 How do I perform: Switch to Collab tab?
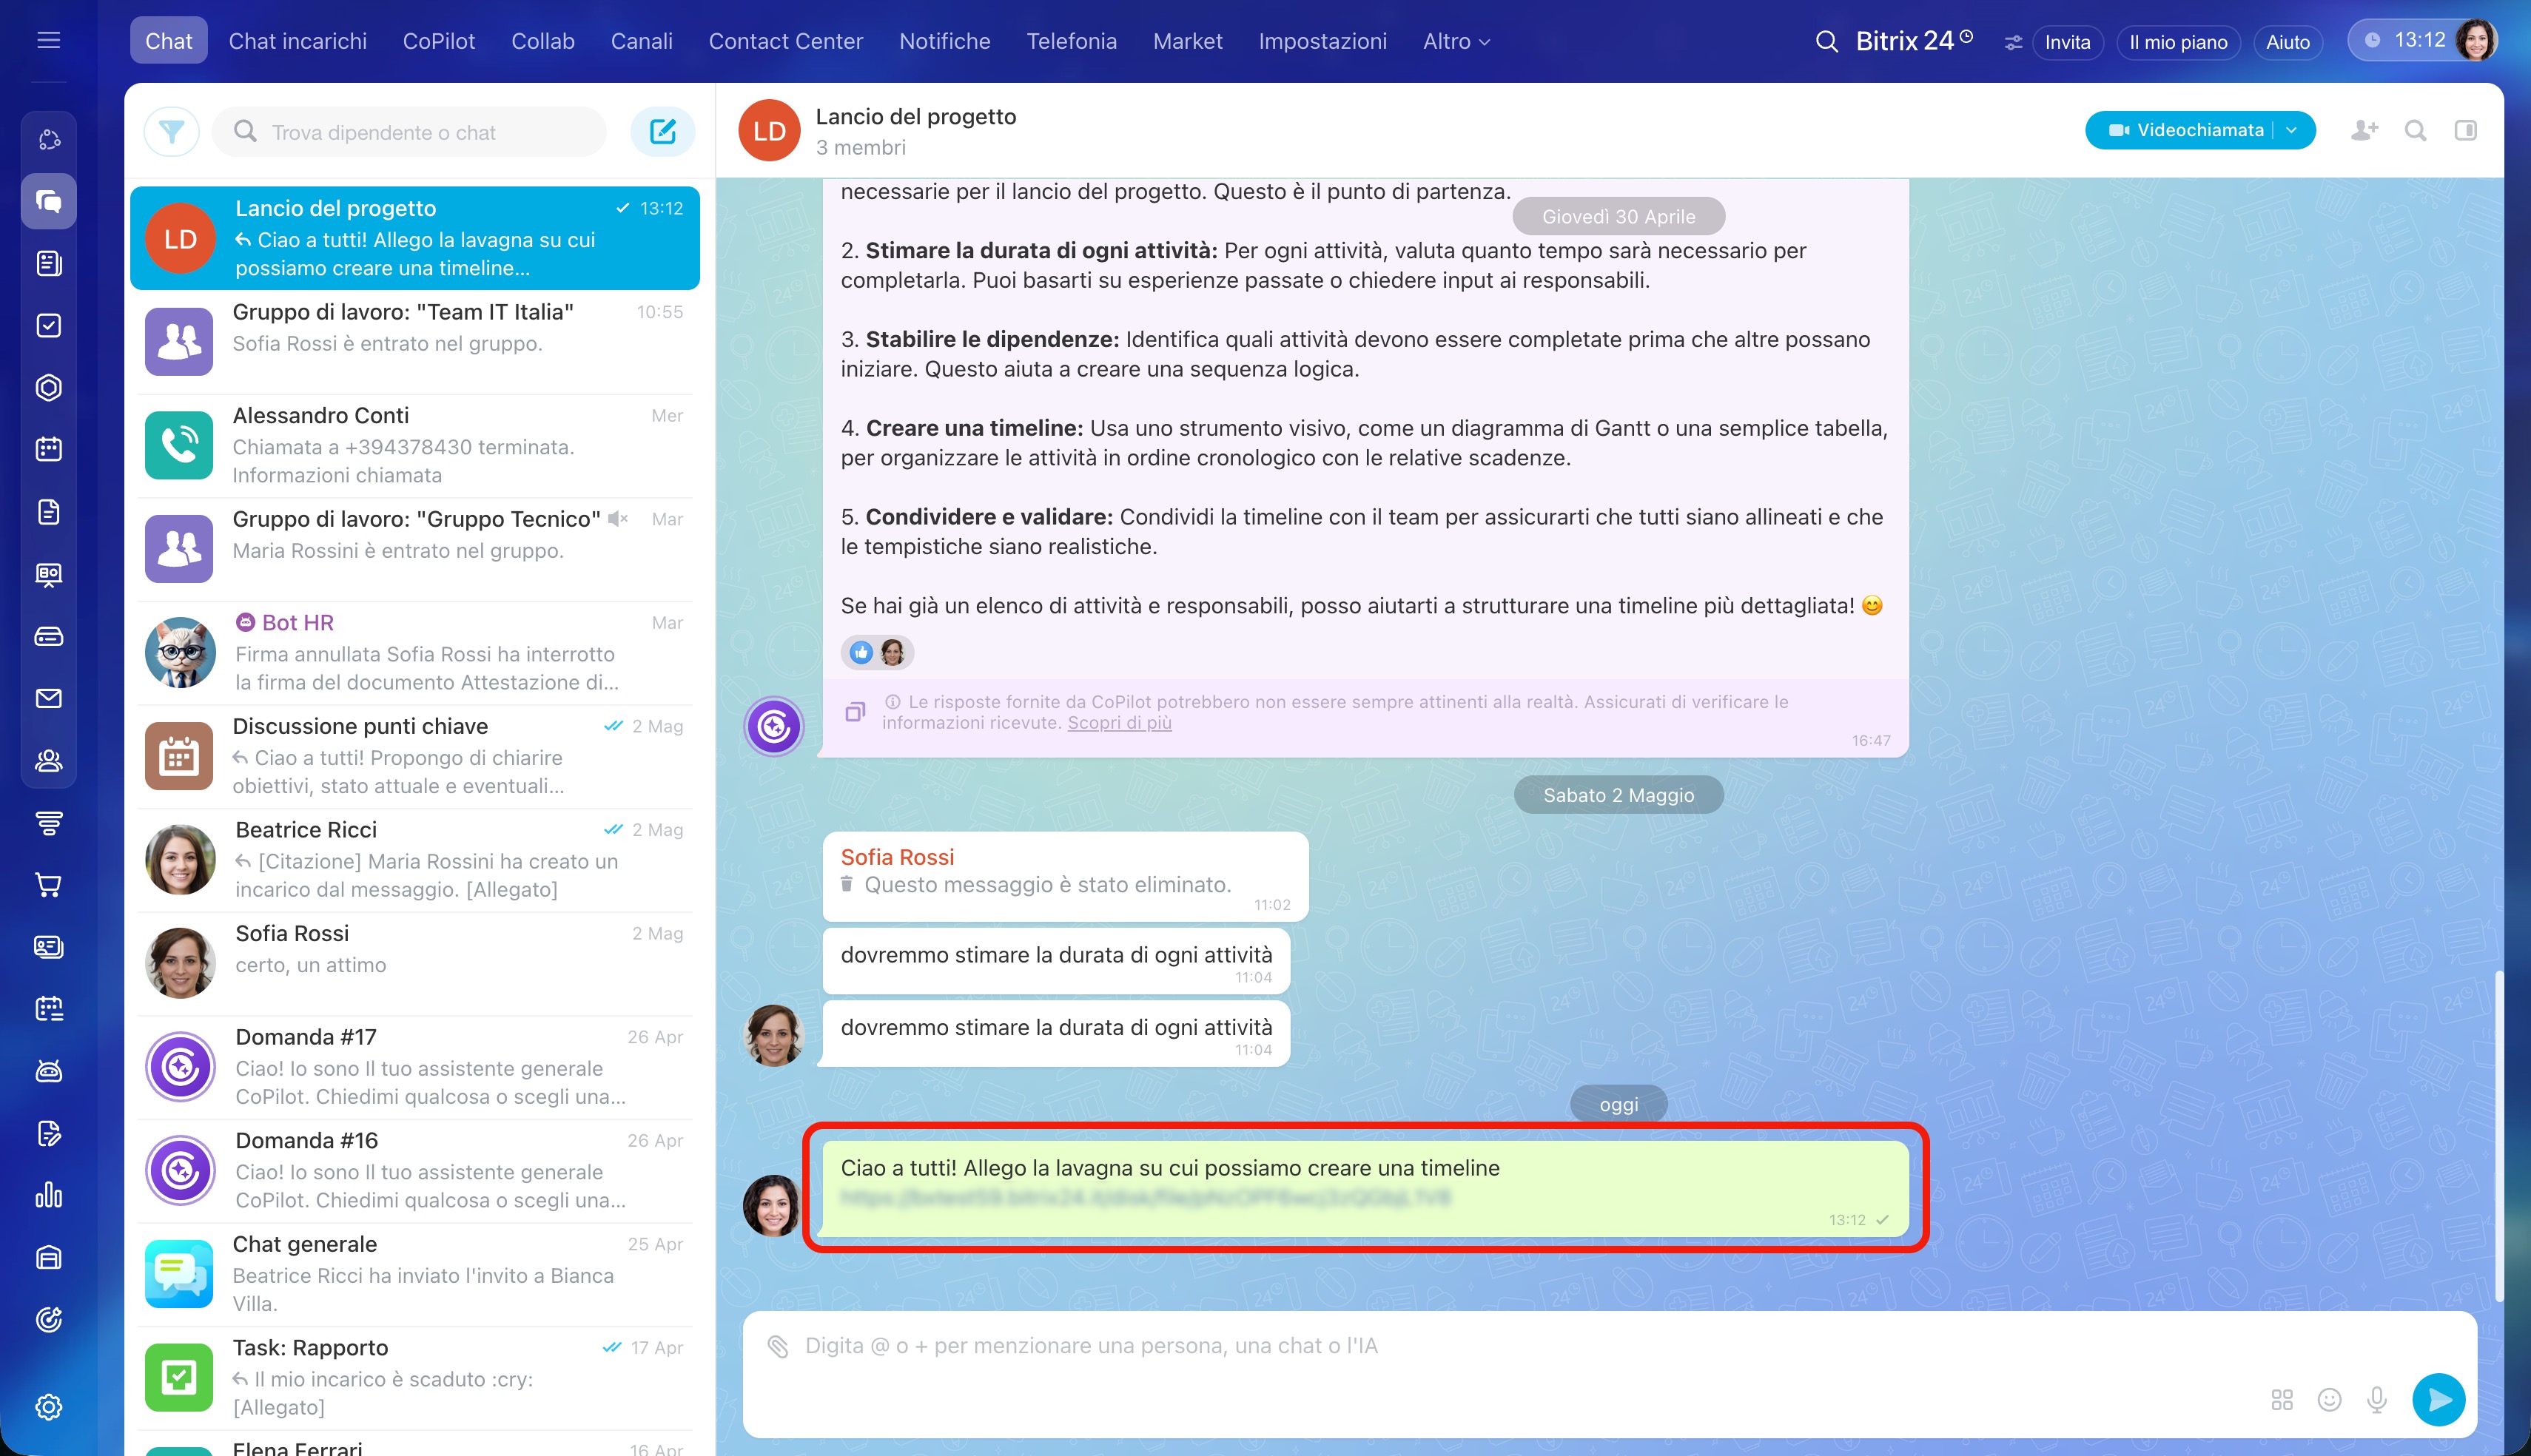543,41
